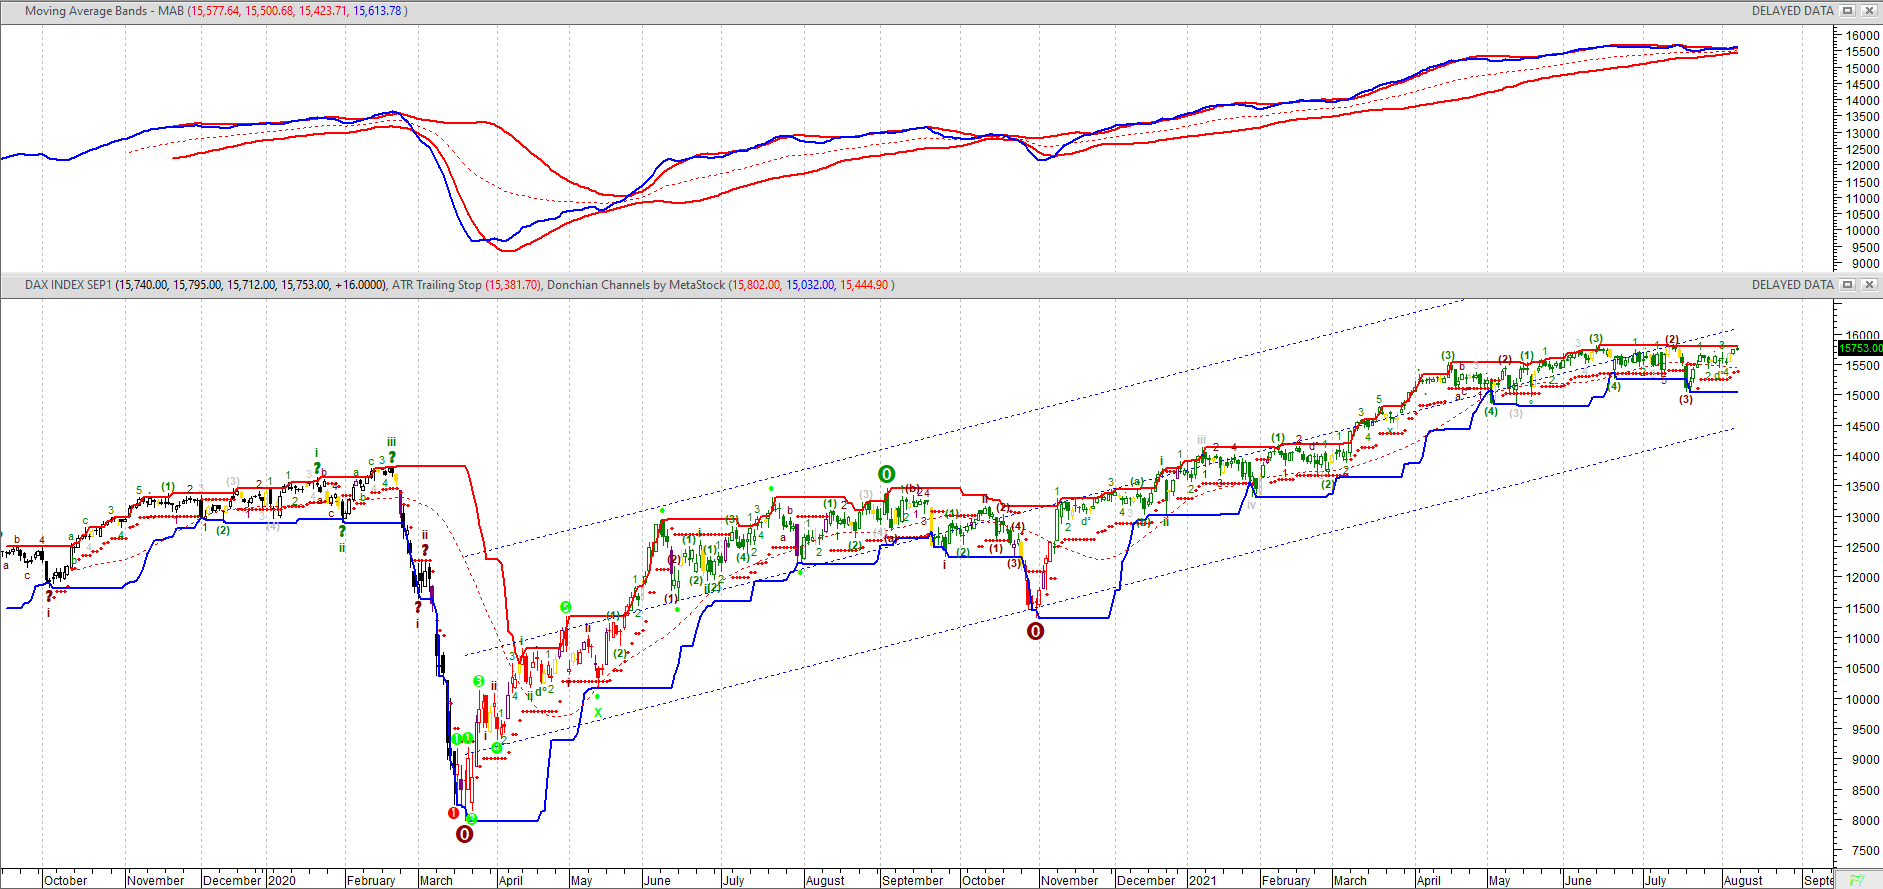
Task: Click the green X wave marker near May
Action: click(598, 713)
